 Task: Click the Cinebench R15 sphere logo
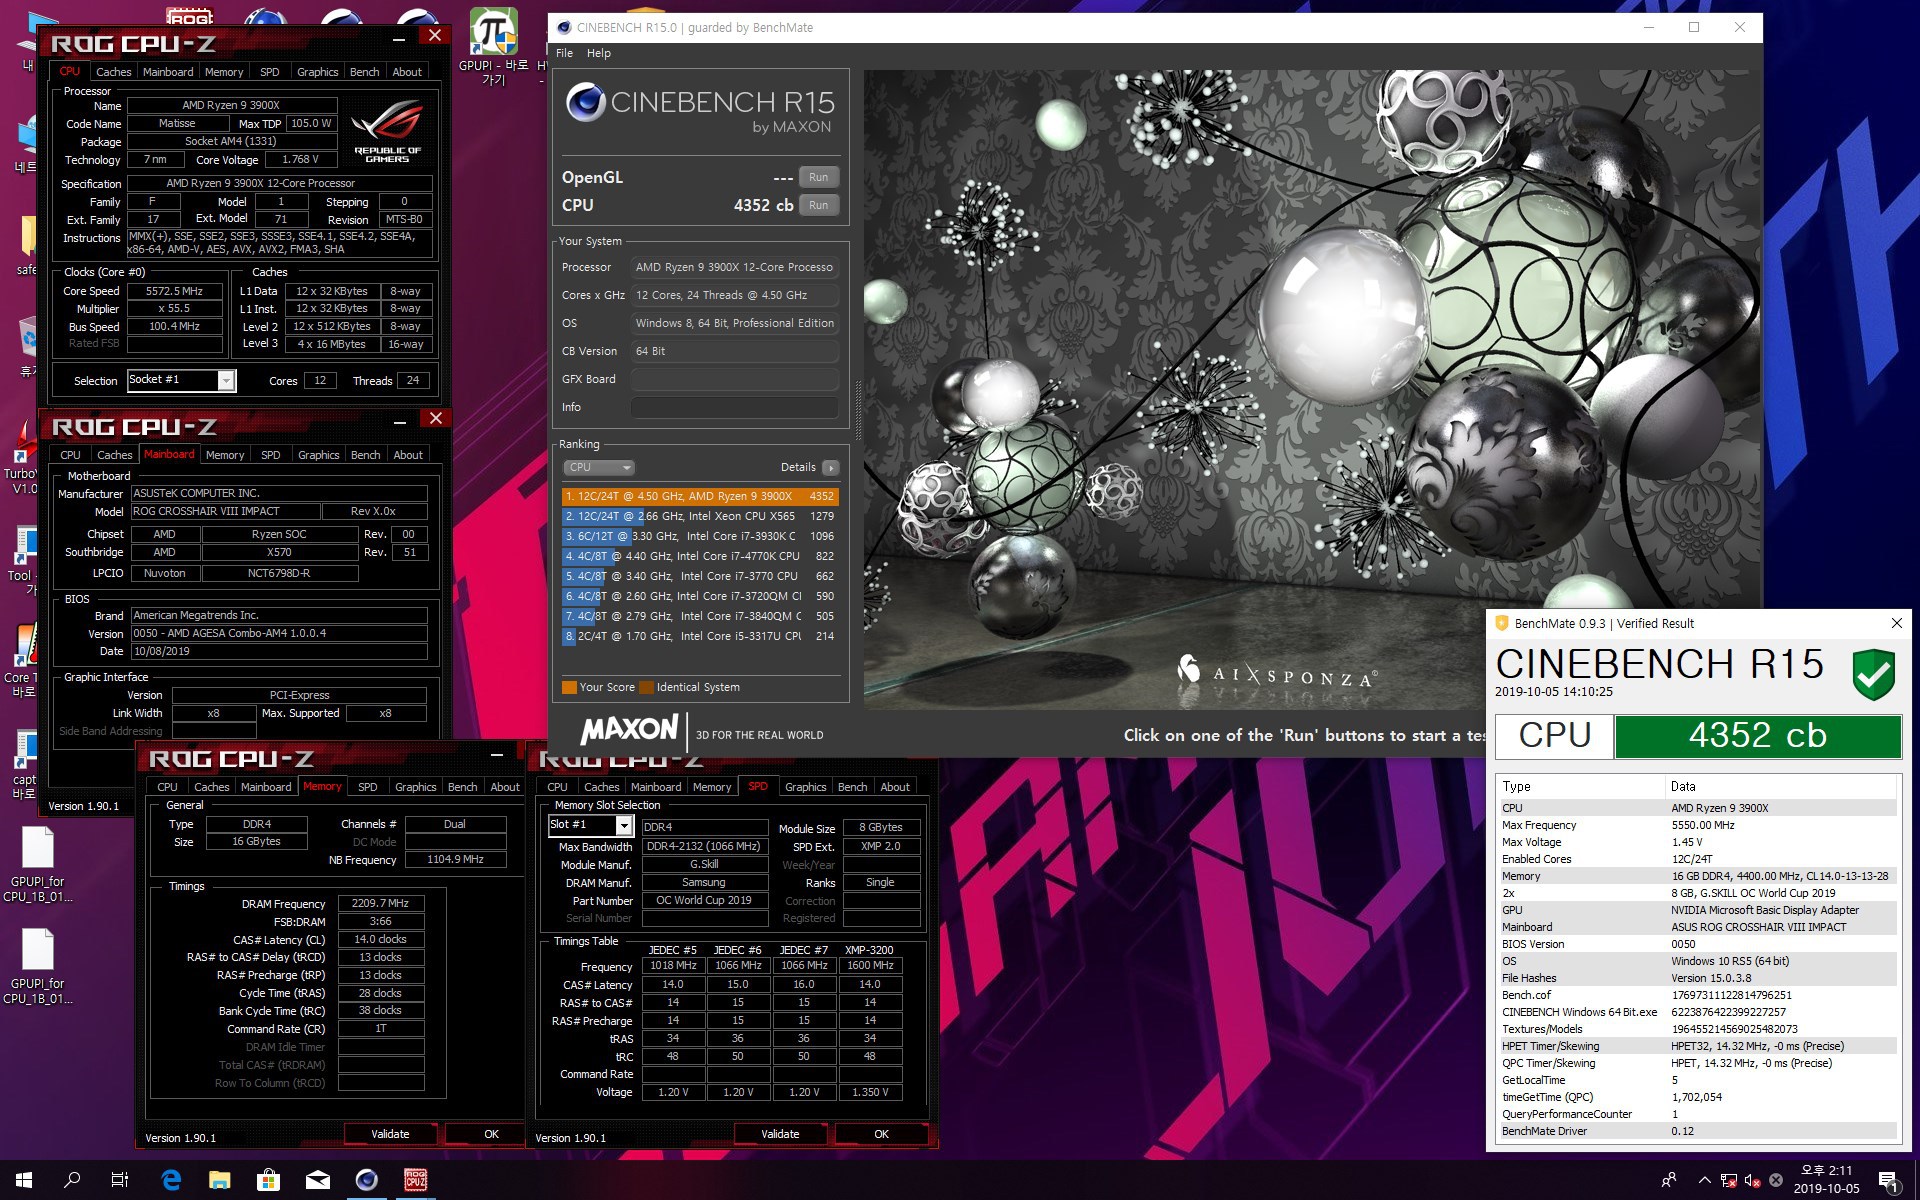pos(586,102)
